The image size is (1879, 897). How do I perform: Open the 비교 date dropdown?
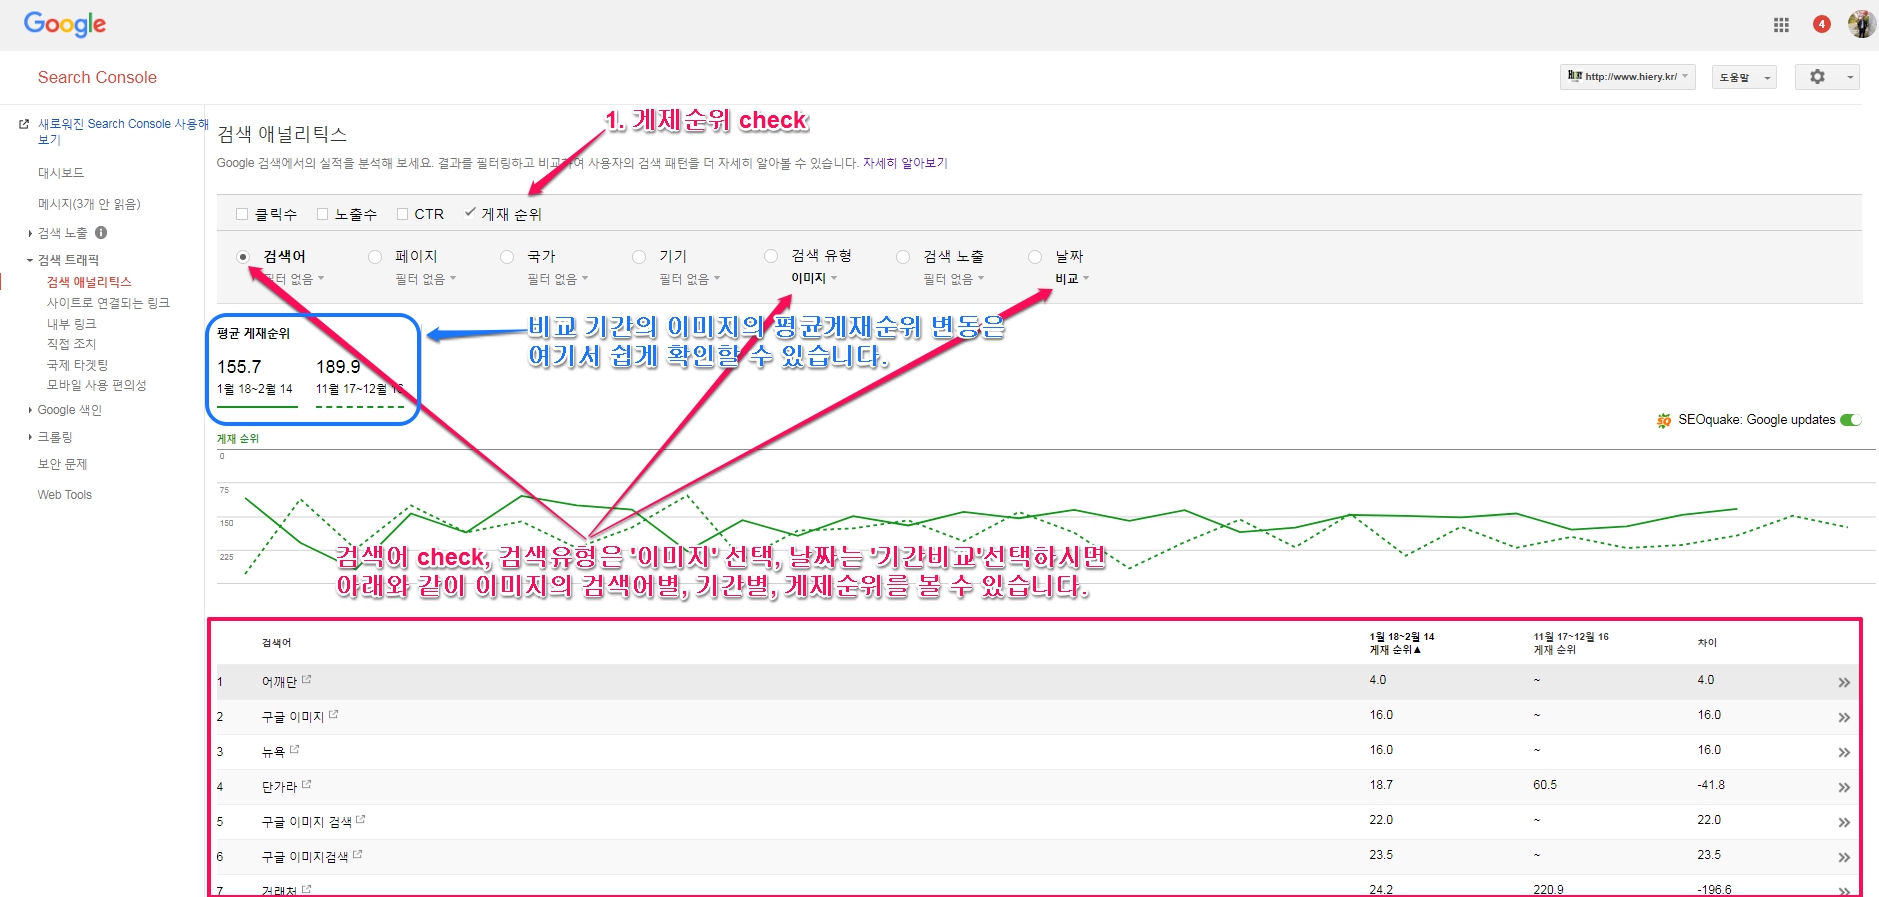point(1071,279)
